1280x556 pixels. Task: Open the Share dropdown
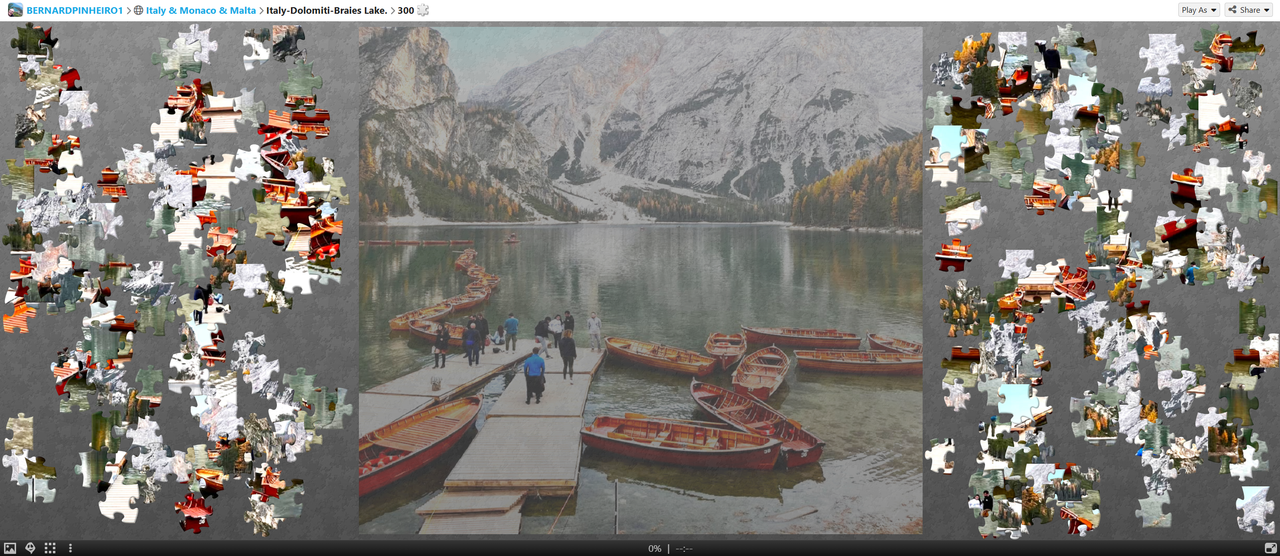(1250, 10)
